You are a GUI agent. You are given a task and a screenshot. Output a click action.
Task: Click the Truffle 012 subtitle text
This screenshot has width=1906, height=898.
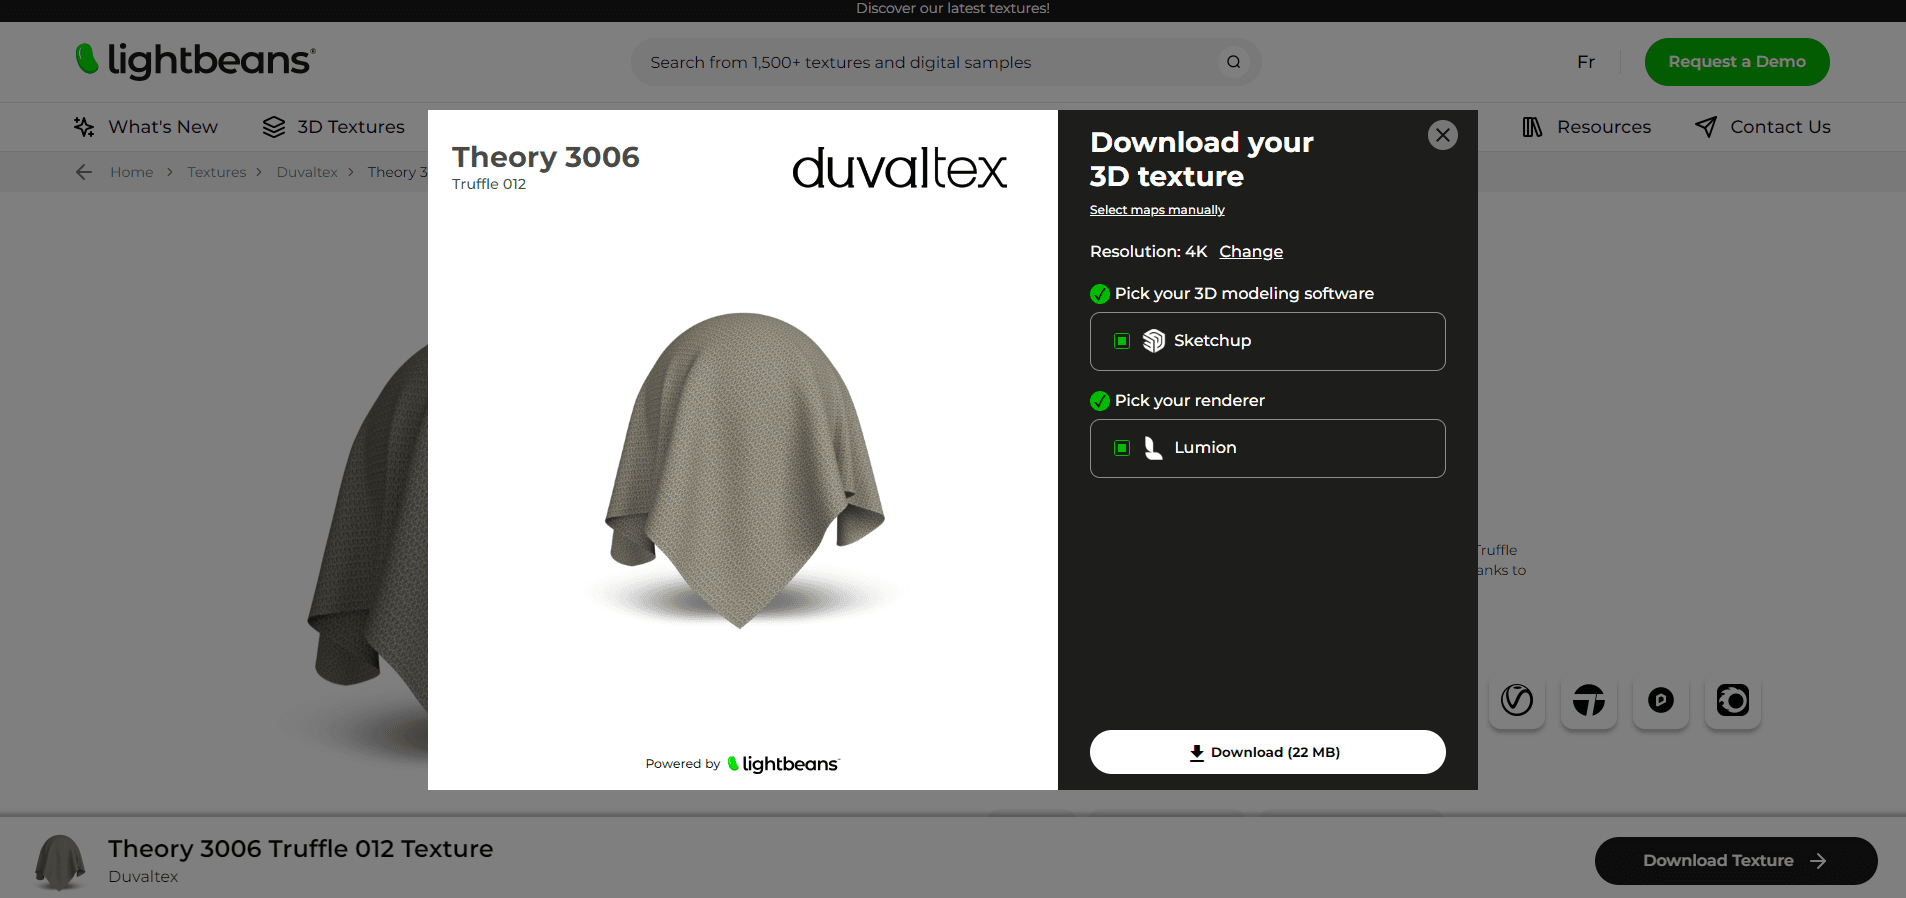489,184
